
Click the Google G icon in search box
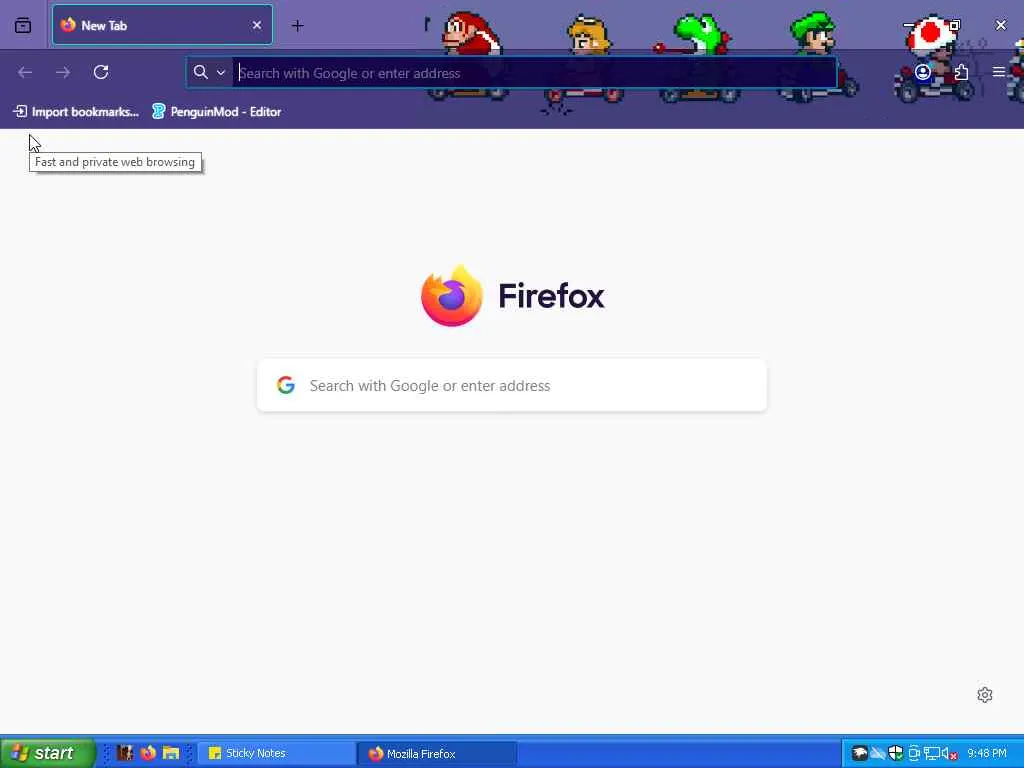coord(285,385)
